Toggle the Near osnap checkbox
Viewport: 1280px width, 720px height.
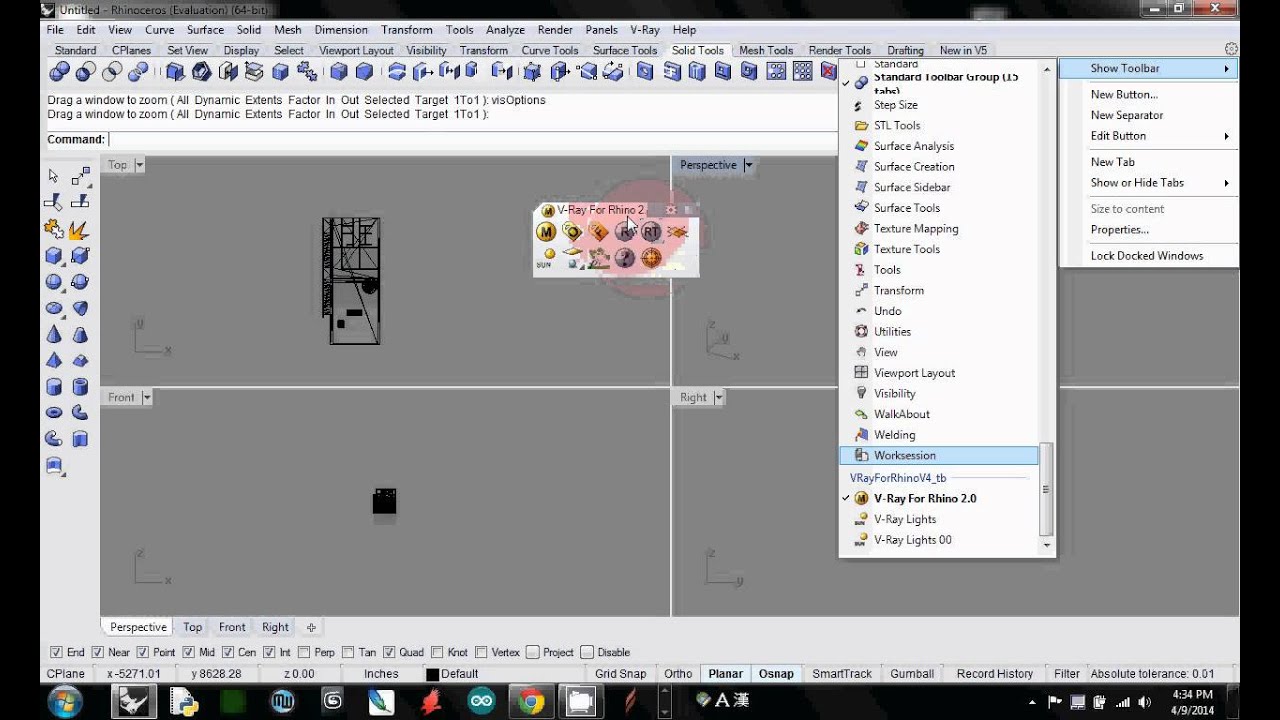pyautogui.click(x=97, y=652)
